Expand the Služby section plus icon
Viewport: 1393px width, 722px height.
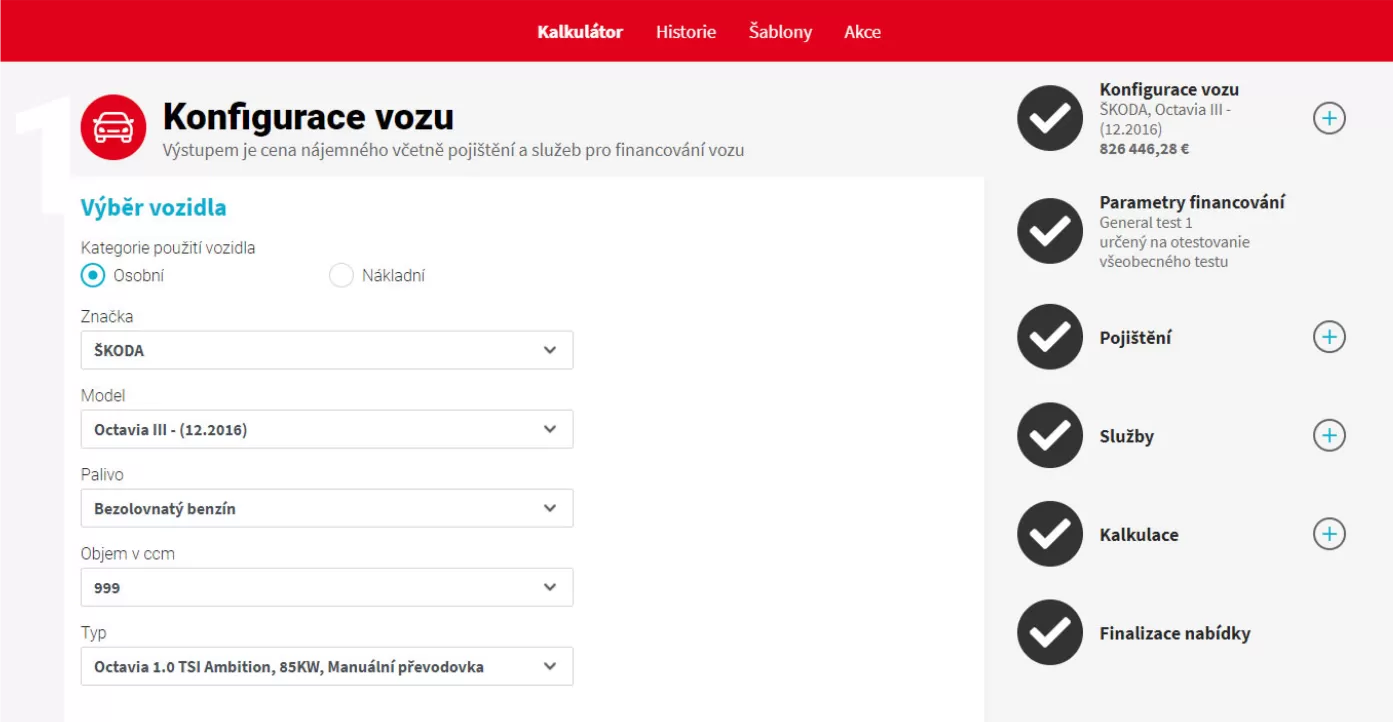point(1329,435)
